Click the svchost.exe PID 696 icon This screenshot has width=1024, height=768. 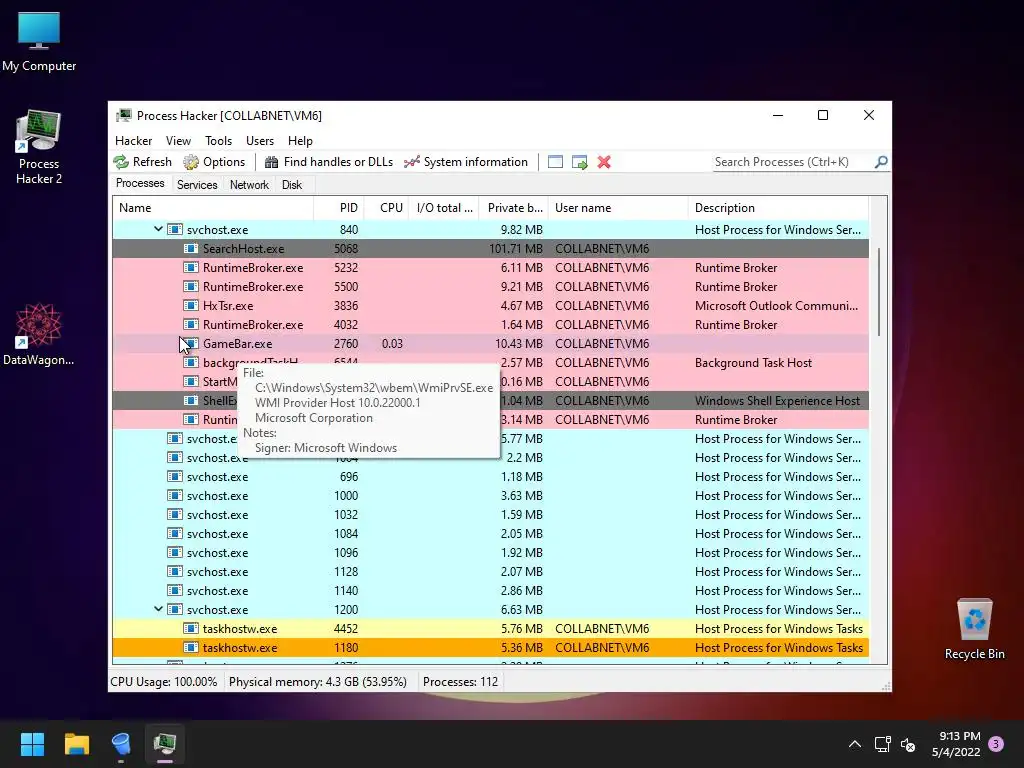pos(174,476)
